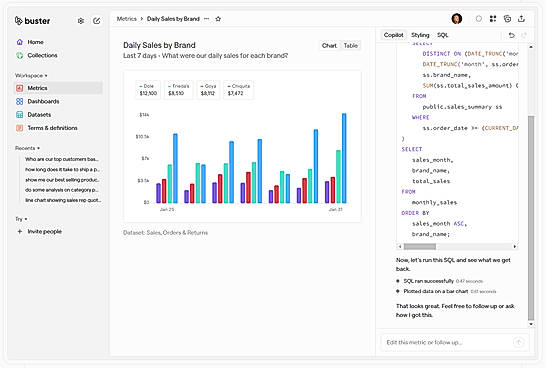Toggle the Frieda's legend item
The height and width of the screenshot is (368, 546).
(178, 90)
